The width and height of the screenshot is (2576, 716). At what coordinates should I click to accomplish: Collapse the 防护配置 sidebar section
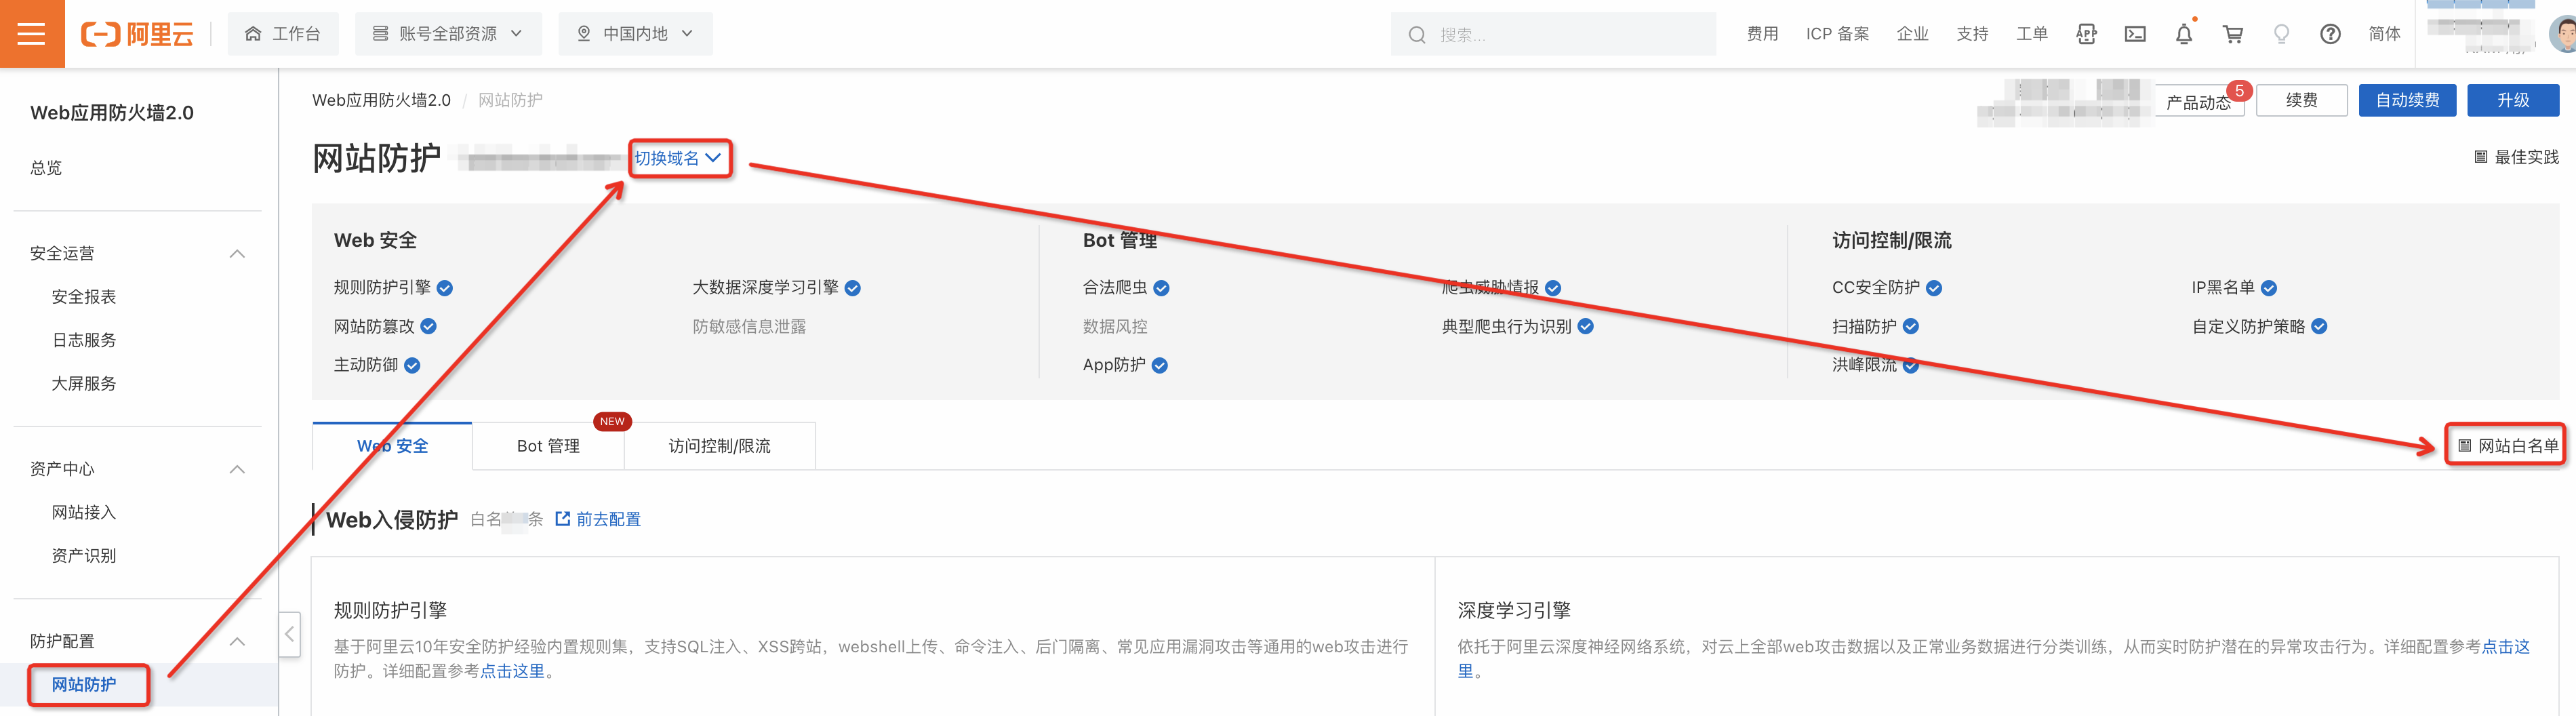[237, 642]
